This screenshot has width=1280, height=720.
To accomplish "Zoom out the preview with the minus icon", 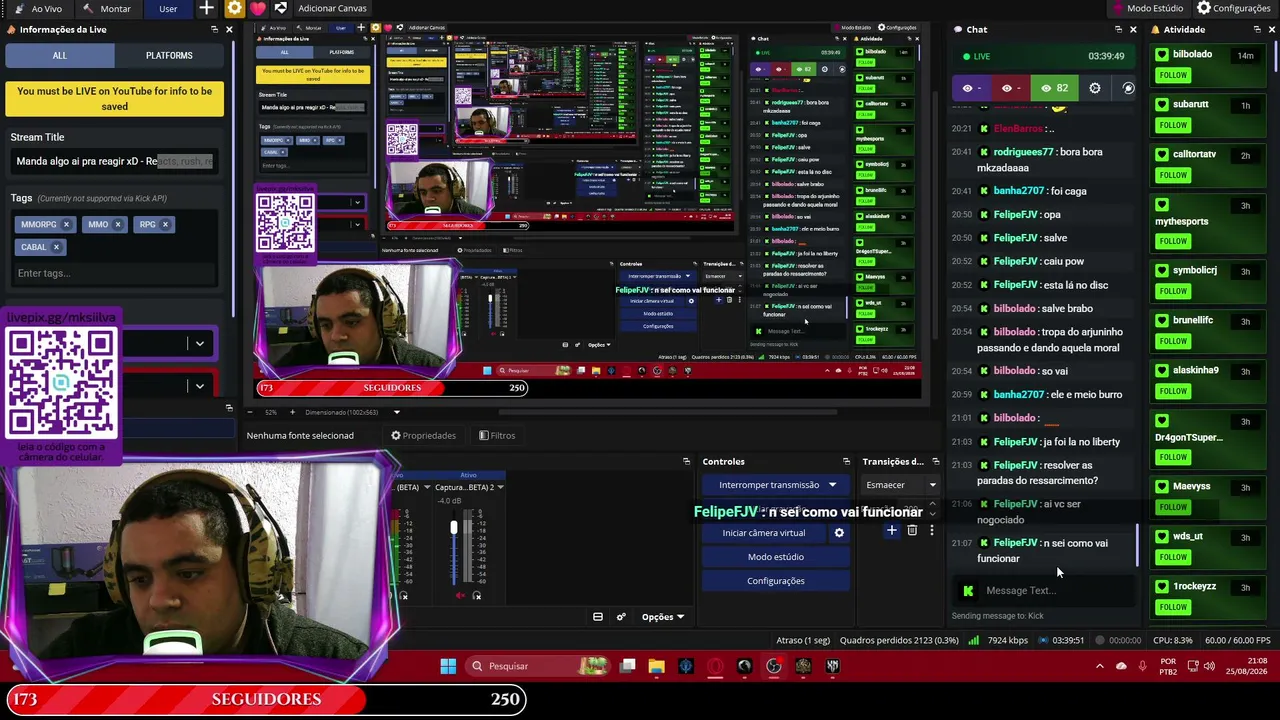I will (250, 412).
